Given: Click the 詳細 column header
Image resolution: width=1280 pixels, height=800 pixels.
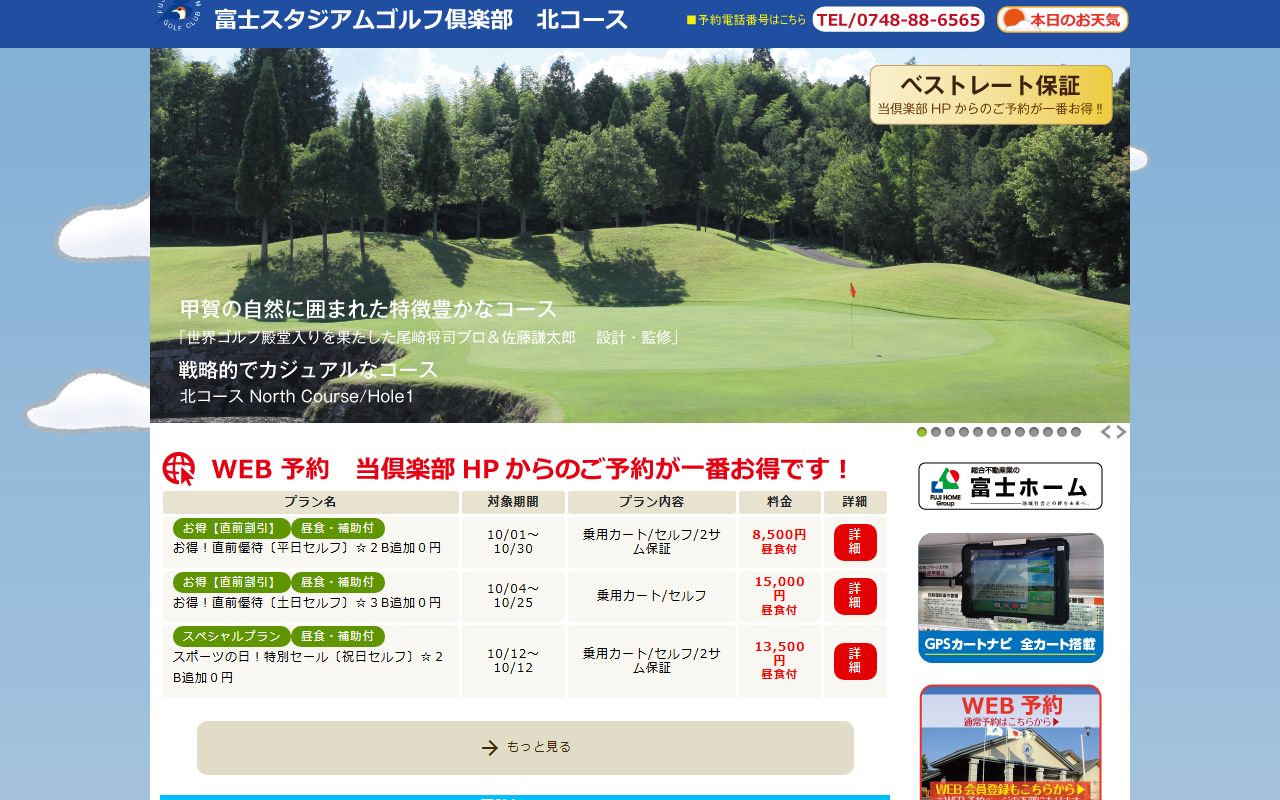Looking at the screenshot, I should click(855, 502).
